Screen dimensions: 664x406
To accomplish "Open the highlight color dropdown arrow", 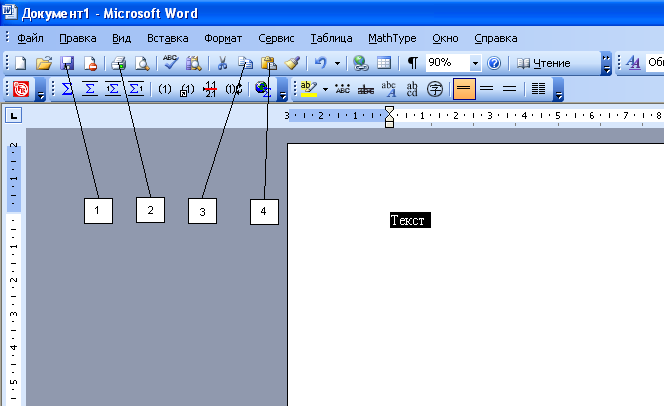I will (x=325, y=89).
